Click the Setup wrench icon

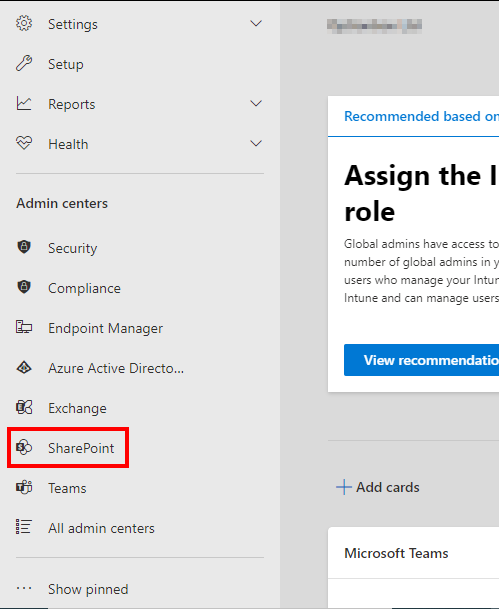(x=24, y=64)
